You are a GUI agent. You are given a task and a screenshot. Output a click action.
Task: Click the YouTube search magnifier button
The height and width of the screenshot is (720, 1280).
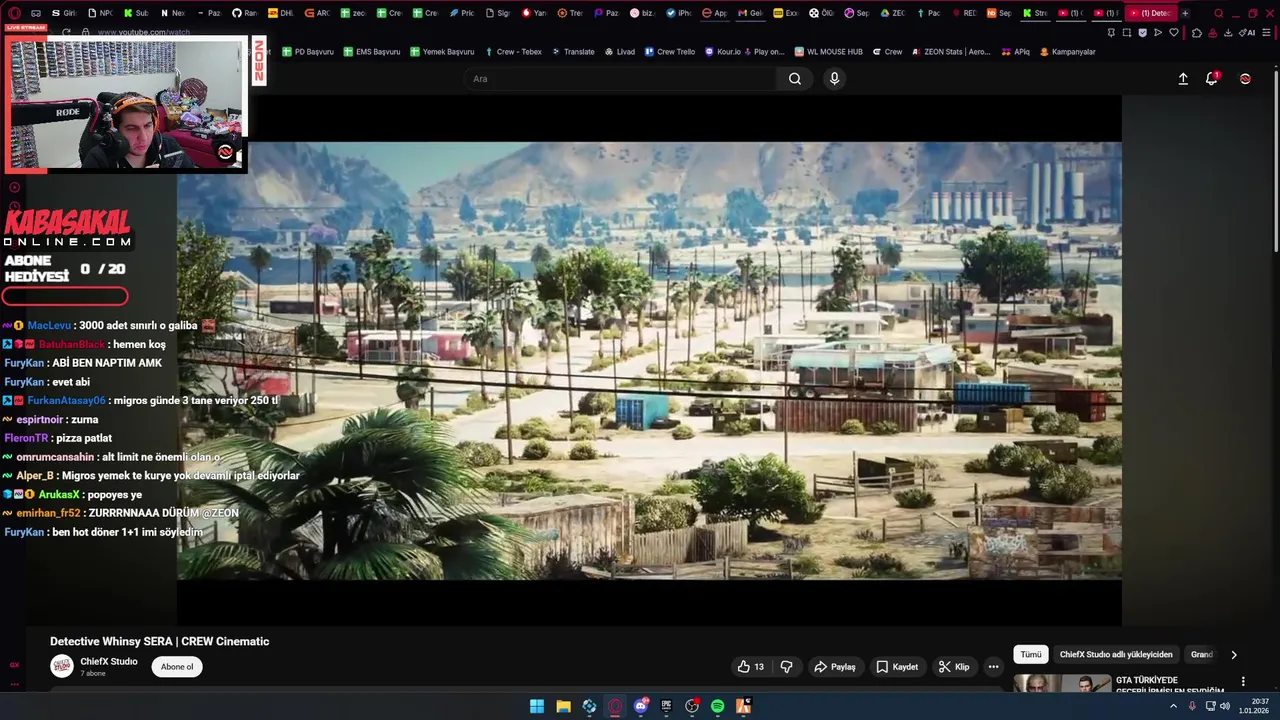pyautogui.click(x=795, y=79)
